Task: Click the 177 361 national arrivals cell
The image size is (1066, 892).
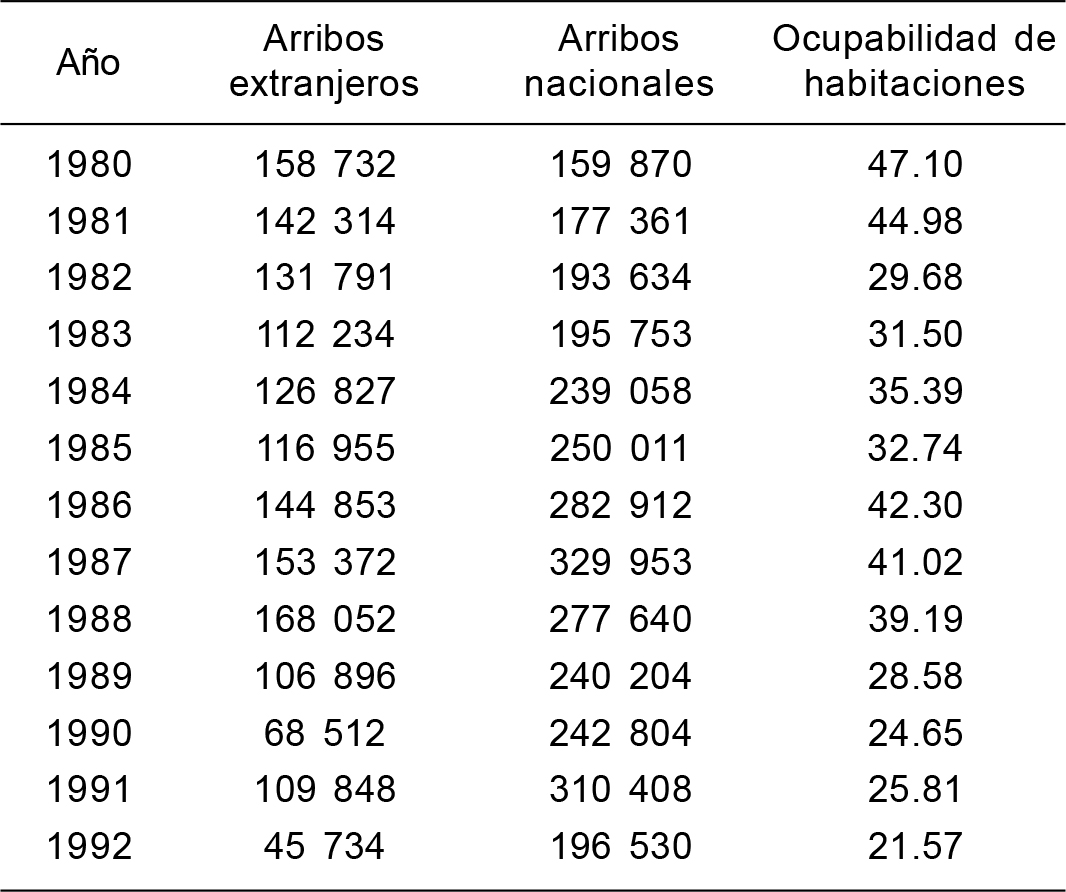Action: 620,221
